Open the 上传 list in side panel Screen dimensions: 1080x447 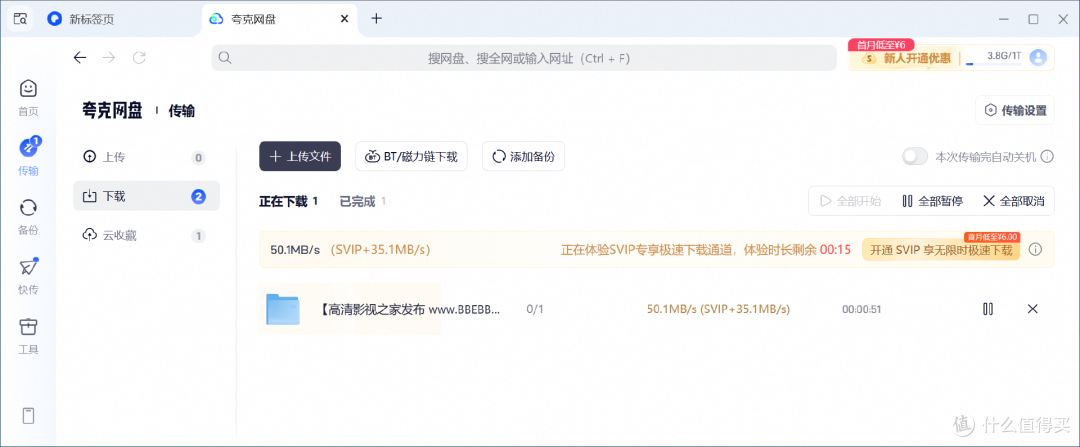click(x=146, y=157)
